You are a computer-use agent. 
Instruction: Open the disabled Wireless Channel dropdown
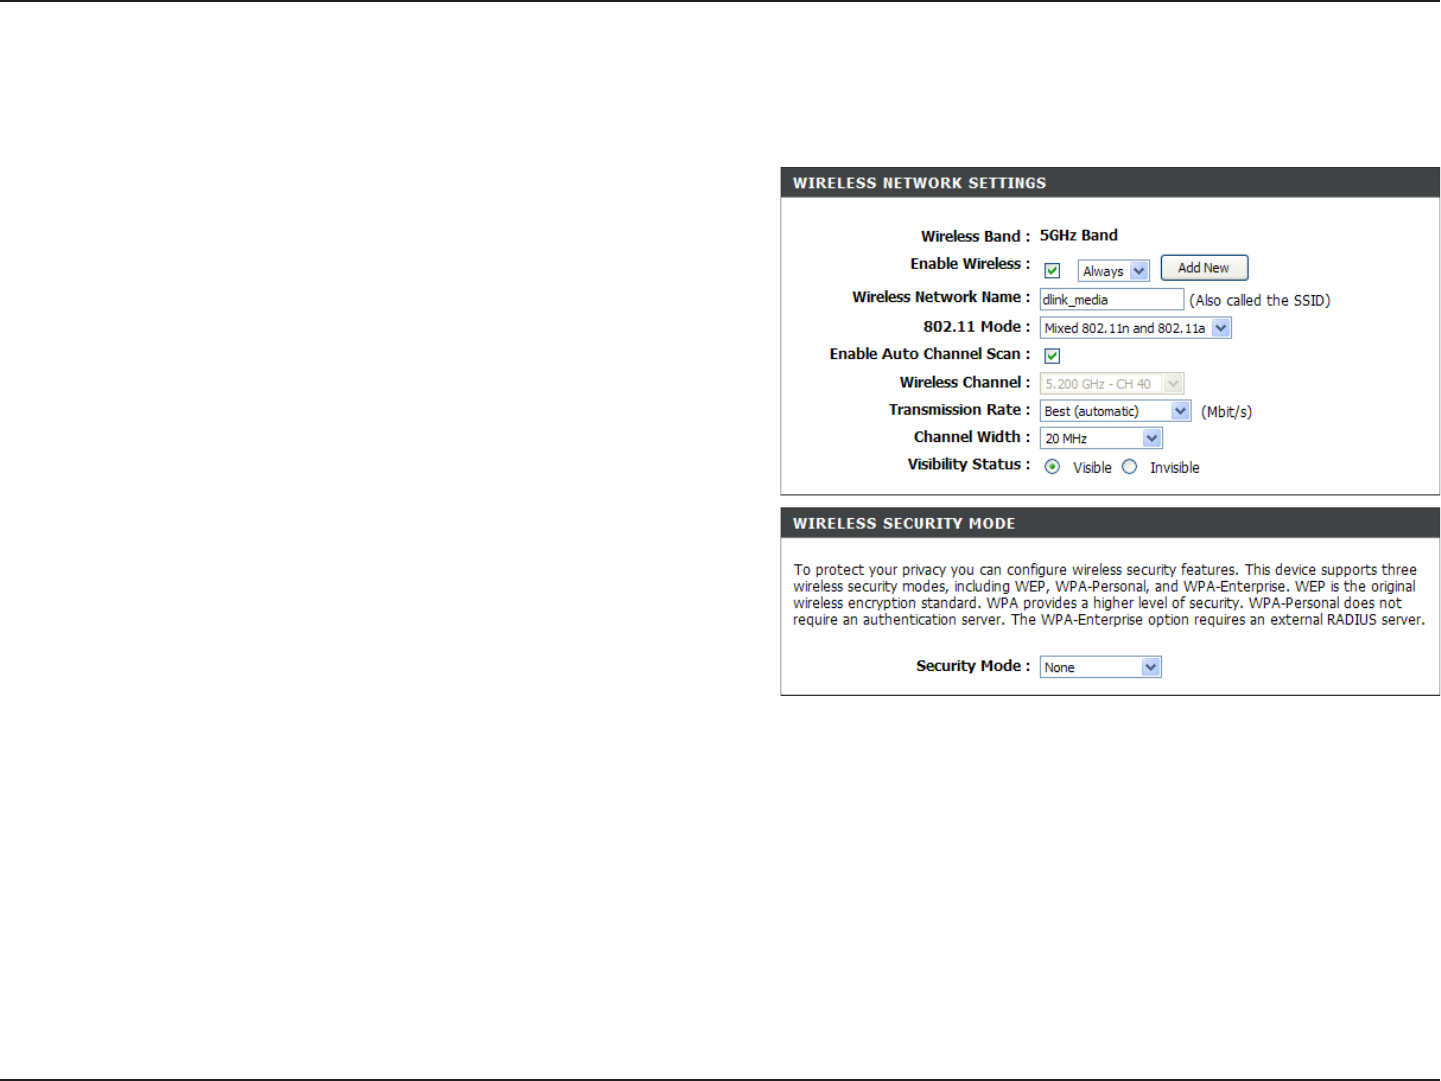pos(1112,384)
